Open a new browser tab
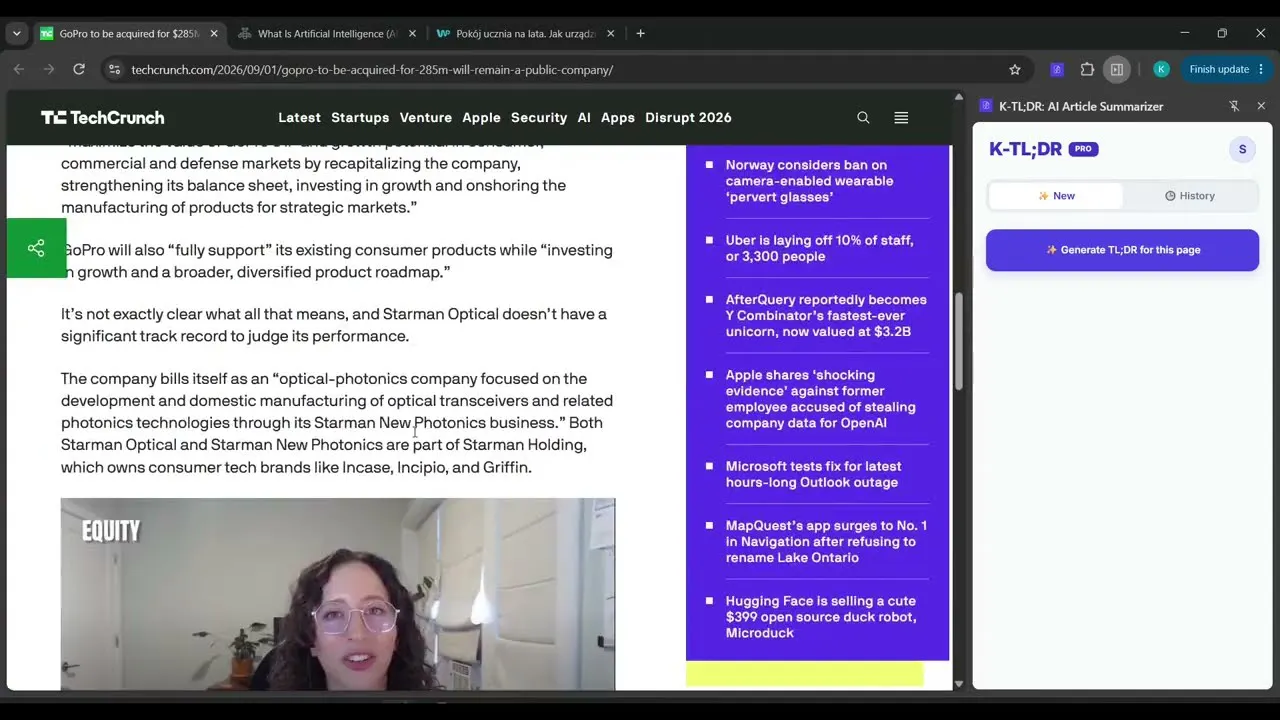Viewport: 1280px width, 720px height. click(x=640, y=33)
